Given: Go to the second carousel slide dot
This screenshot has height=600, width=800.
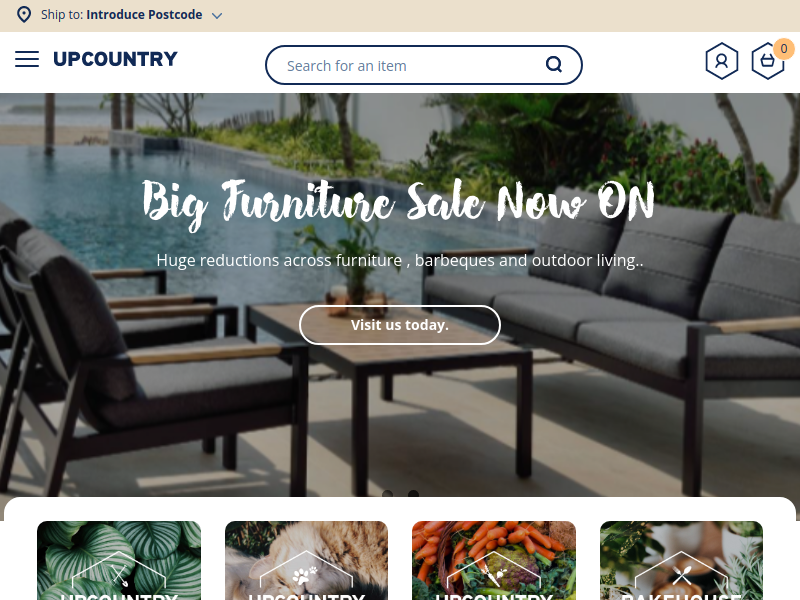Looking at the screenshot, I should coord(413,493).
